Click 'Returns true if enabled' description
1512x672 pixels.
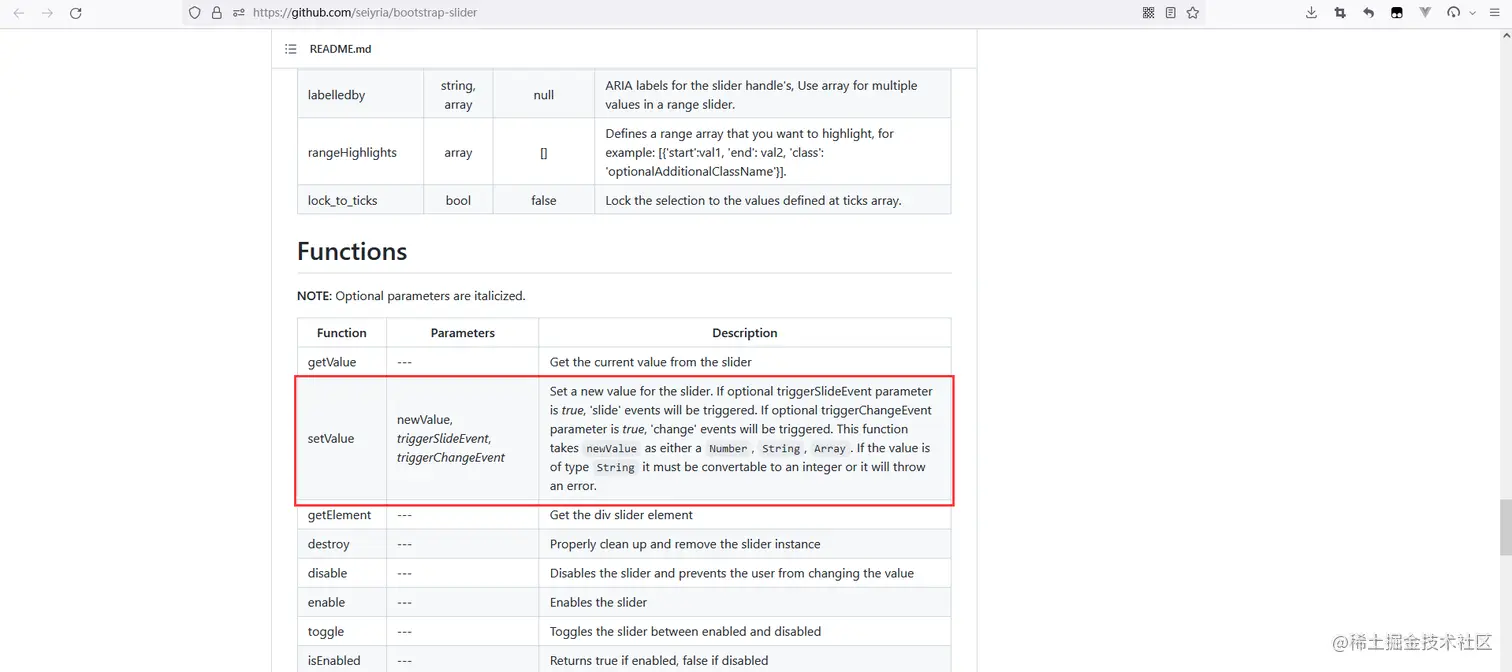click(x=659, y=660)
